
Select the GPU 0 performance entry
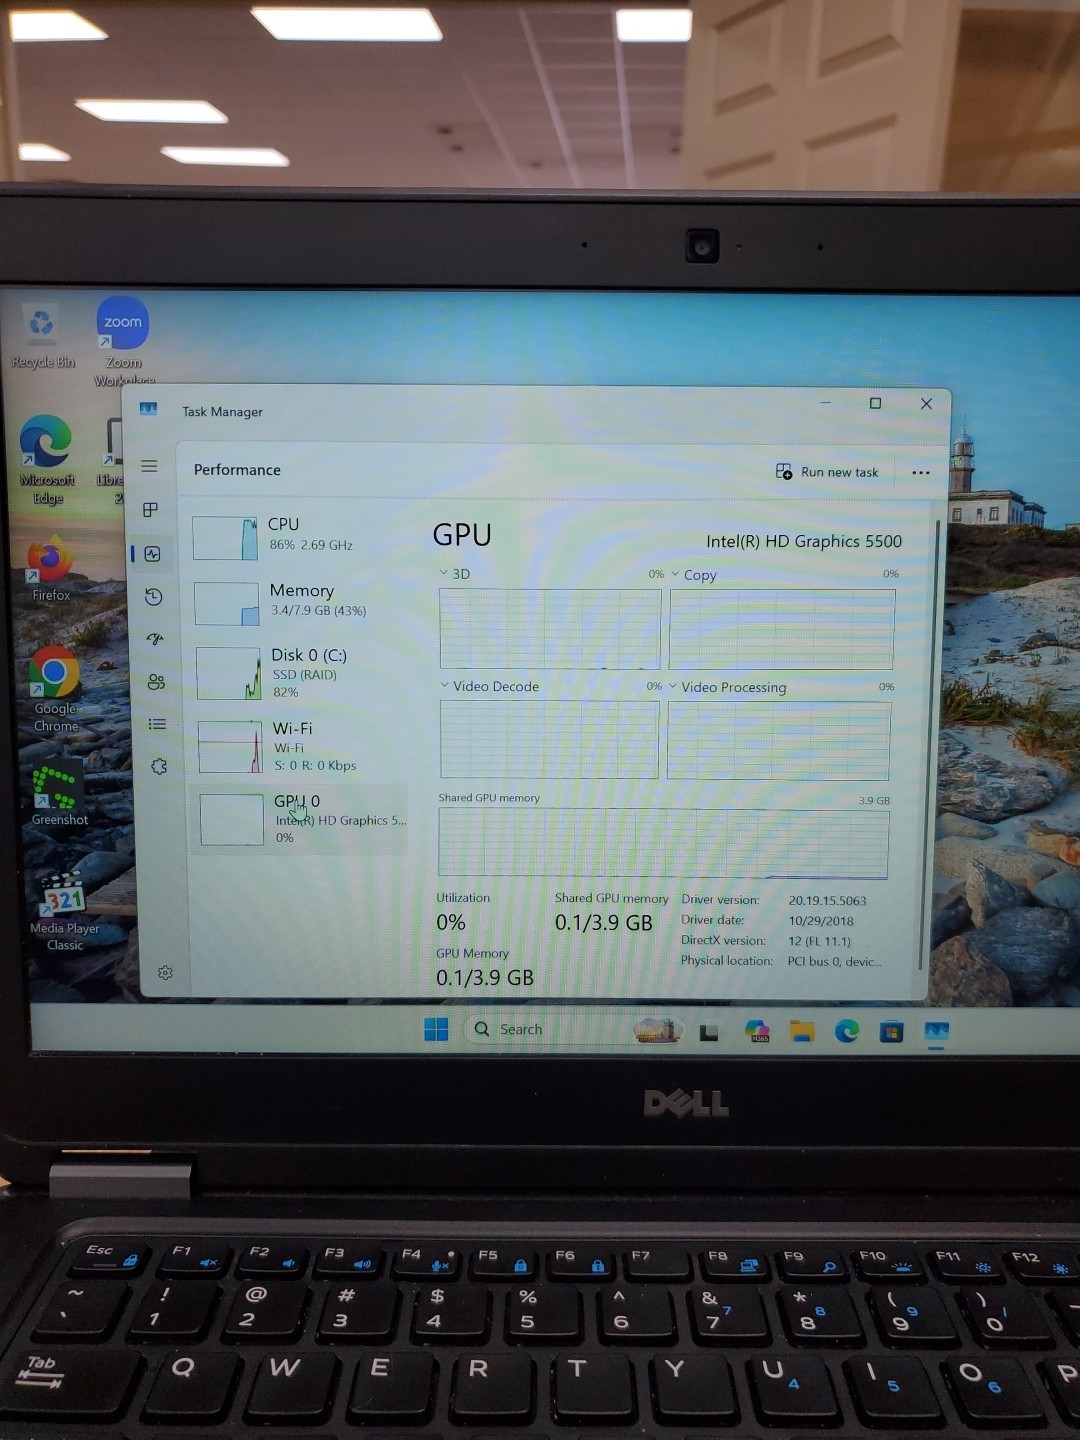tap(301, 819)
